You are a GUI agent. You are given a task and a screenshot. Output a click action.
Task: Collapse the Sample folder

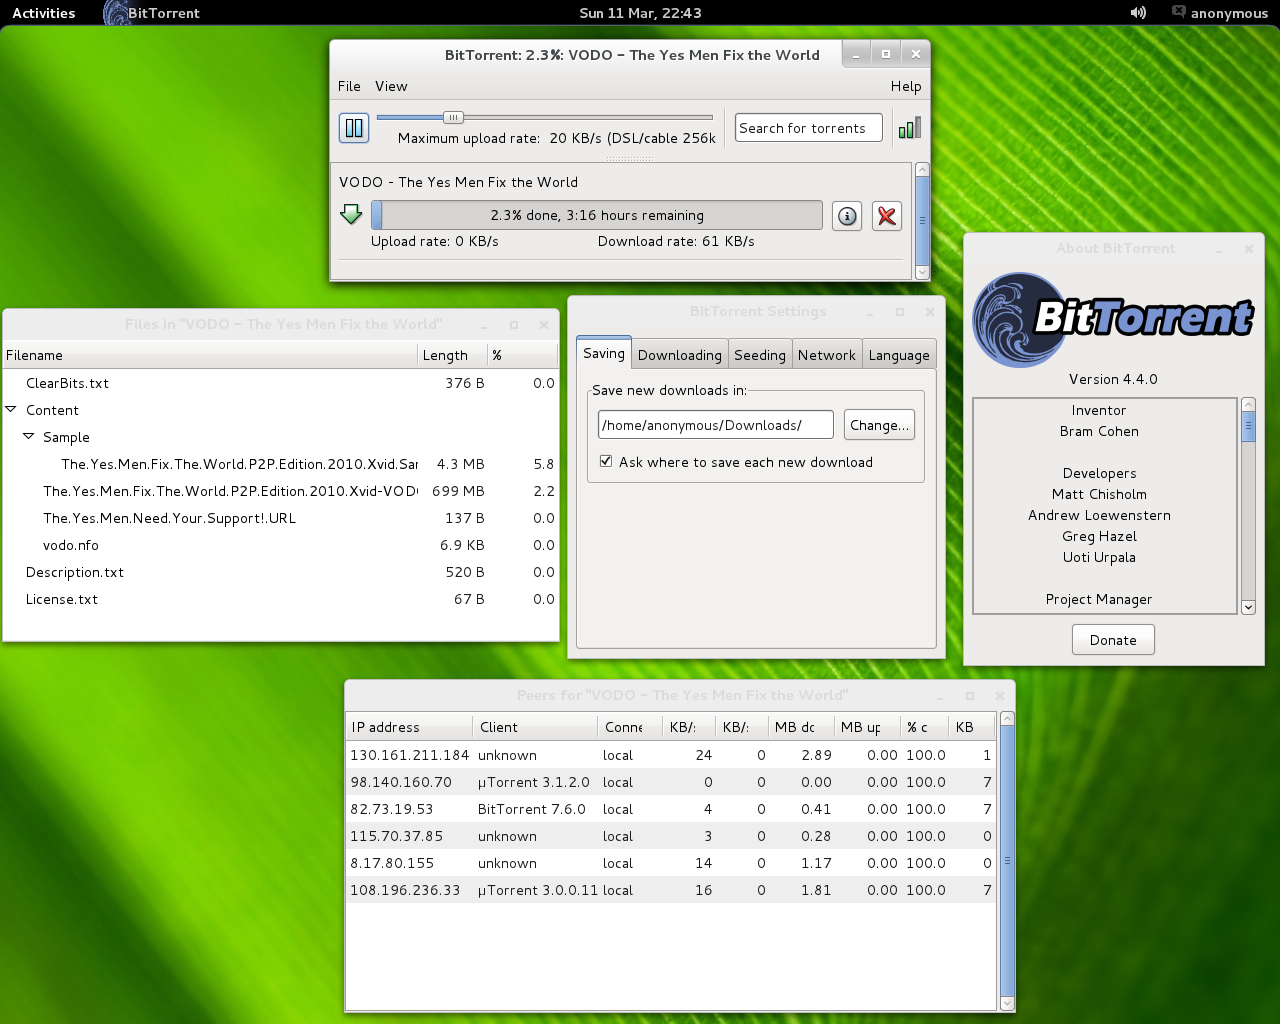point(29,436)
